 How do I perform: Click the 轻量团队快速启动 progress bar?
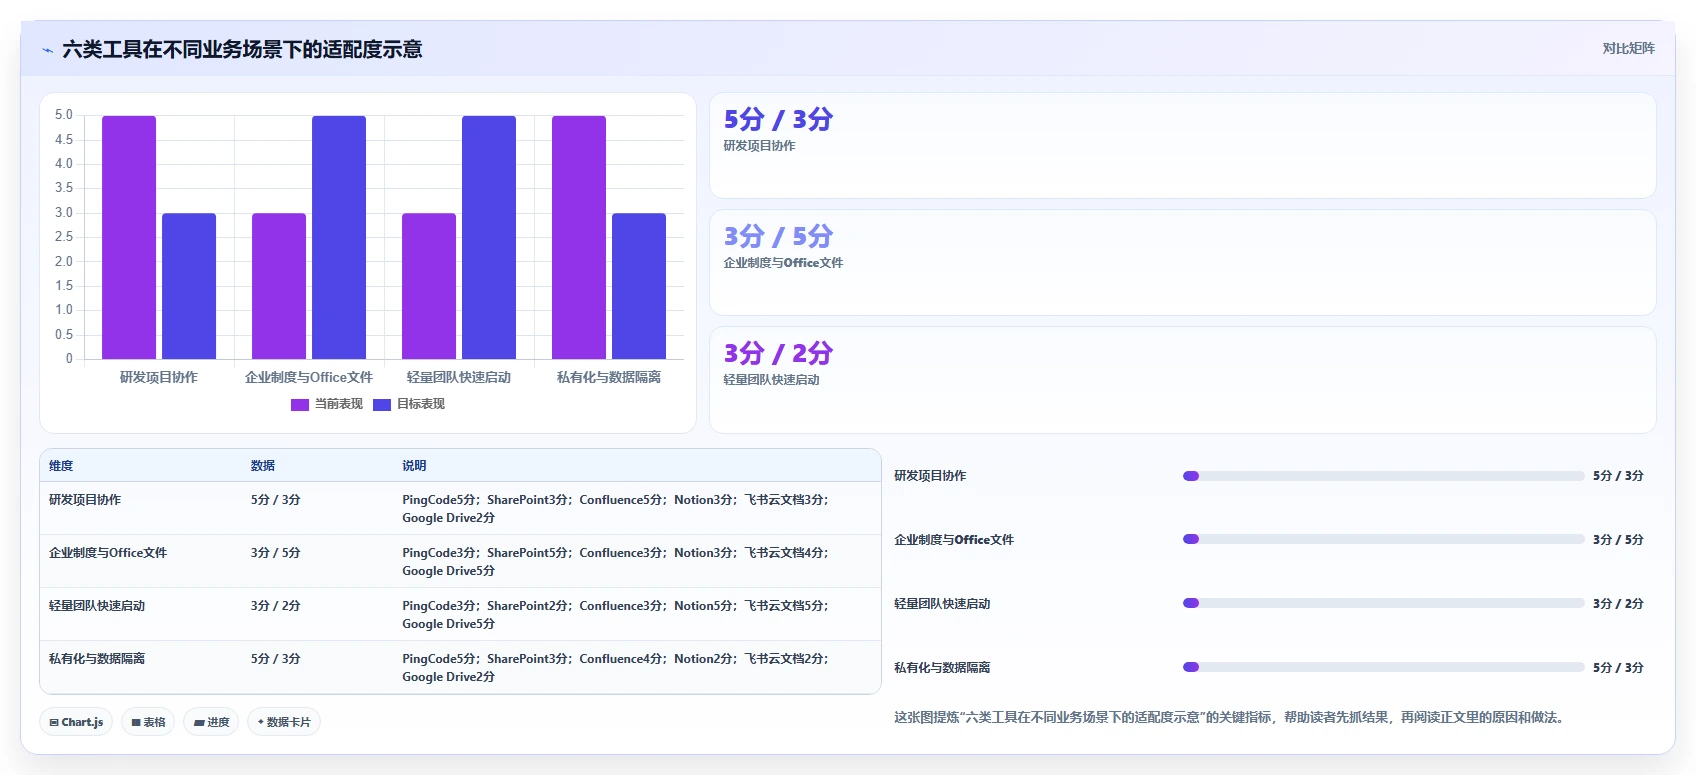[1384, 603]
